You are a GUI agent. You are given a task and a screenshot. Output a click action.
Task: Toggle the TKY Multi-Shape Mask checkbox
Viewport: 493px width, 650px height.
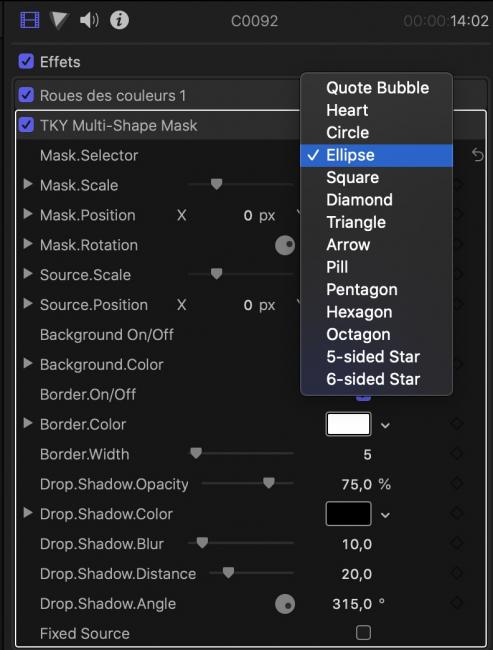pos(26,125)
